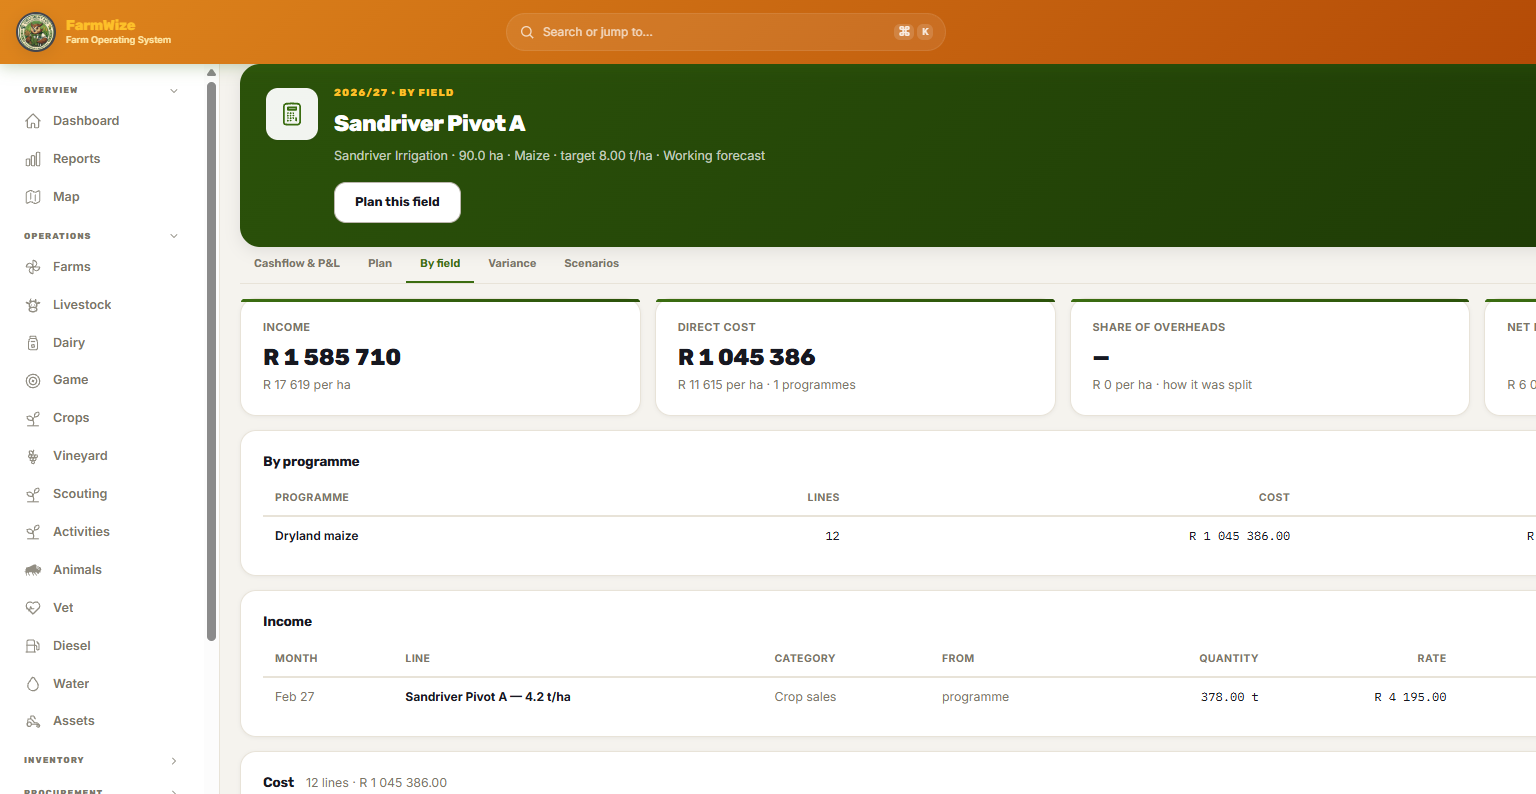Viewport: 1536px width, 794px height.
Task: Click the Crop sales category cell
Action: click(805, 697)
